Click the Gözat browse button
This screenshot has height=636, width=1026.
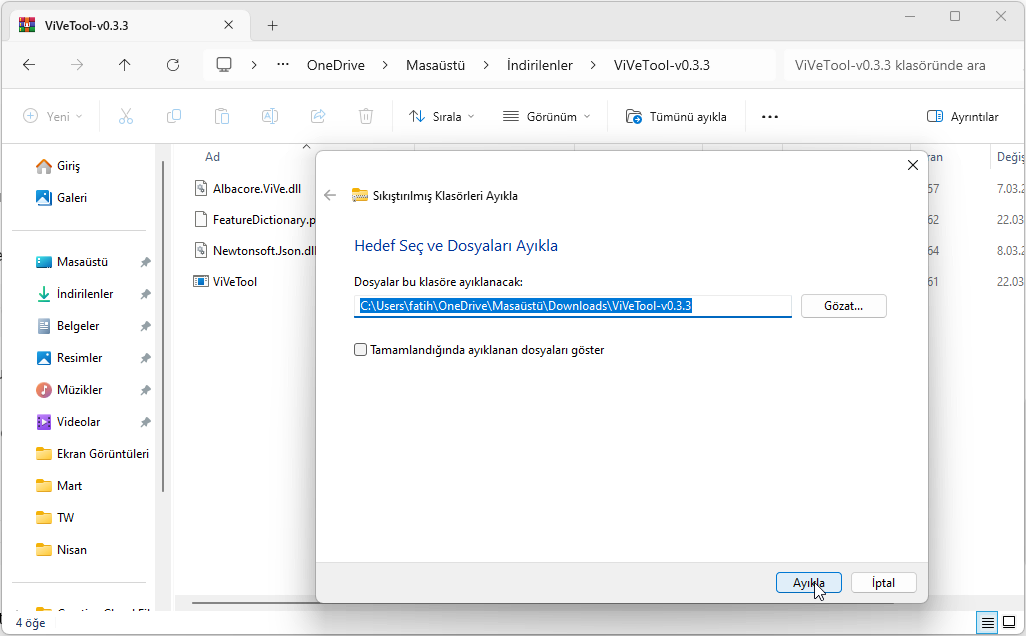coord(843,306)
